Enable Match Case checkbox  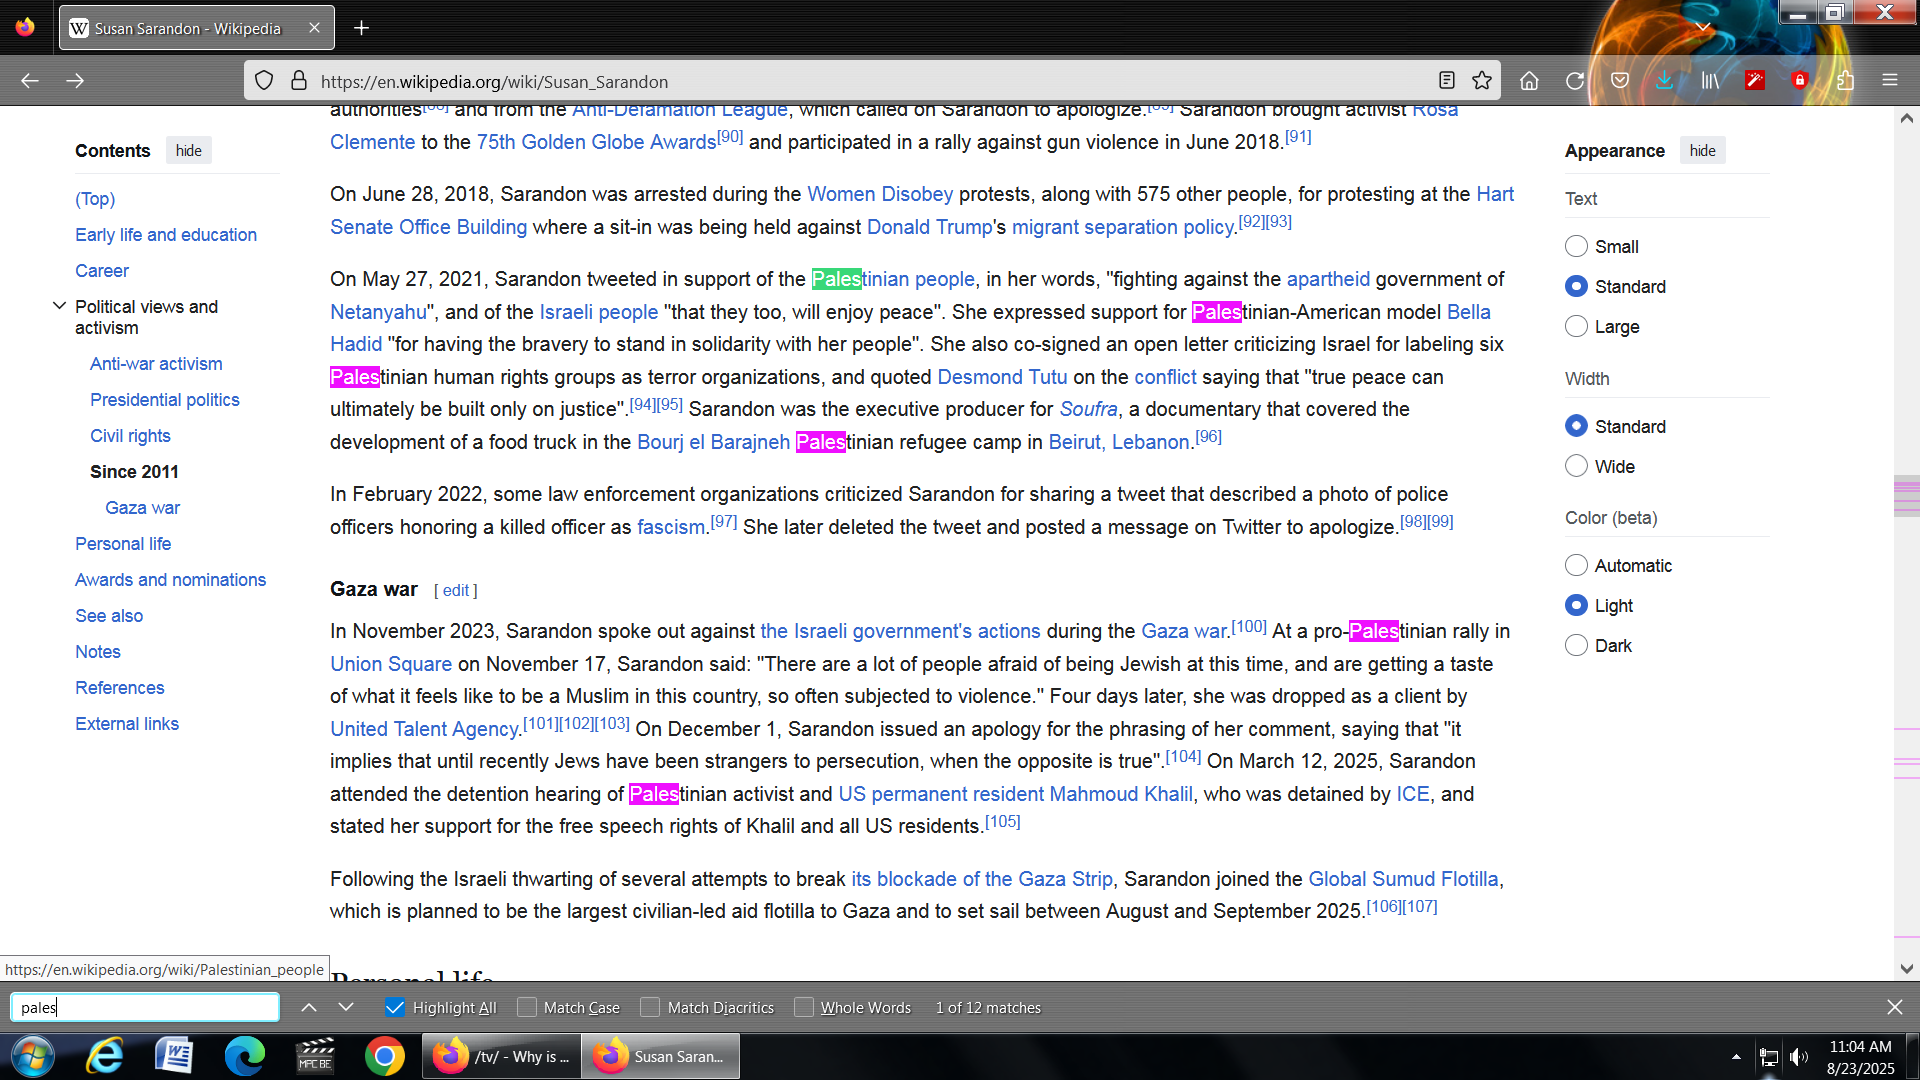[527, 1007]
